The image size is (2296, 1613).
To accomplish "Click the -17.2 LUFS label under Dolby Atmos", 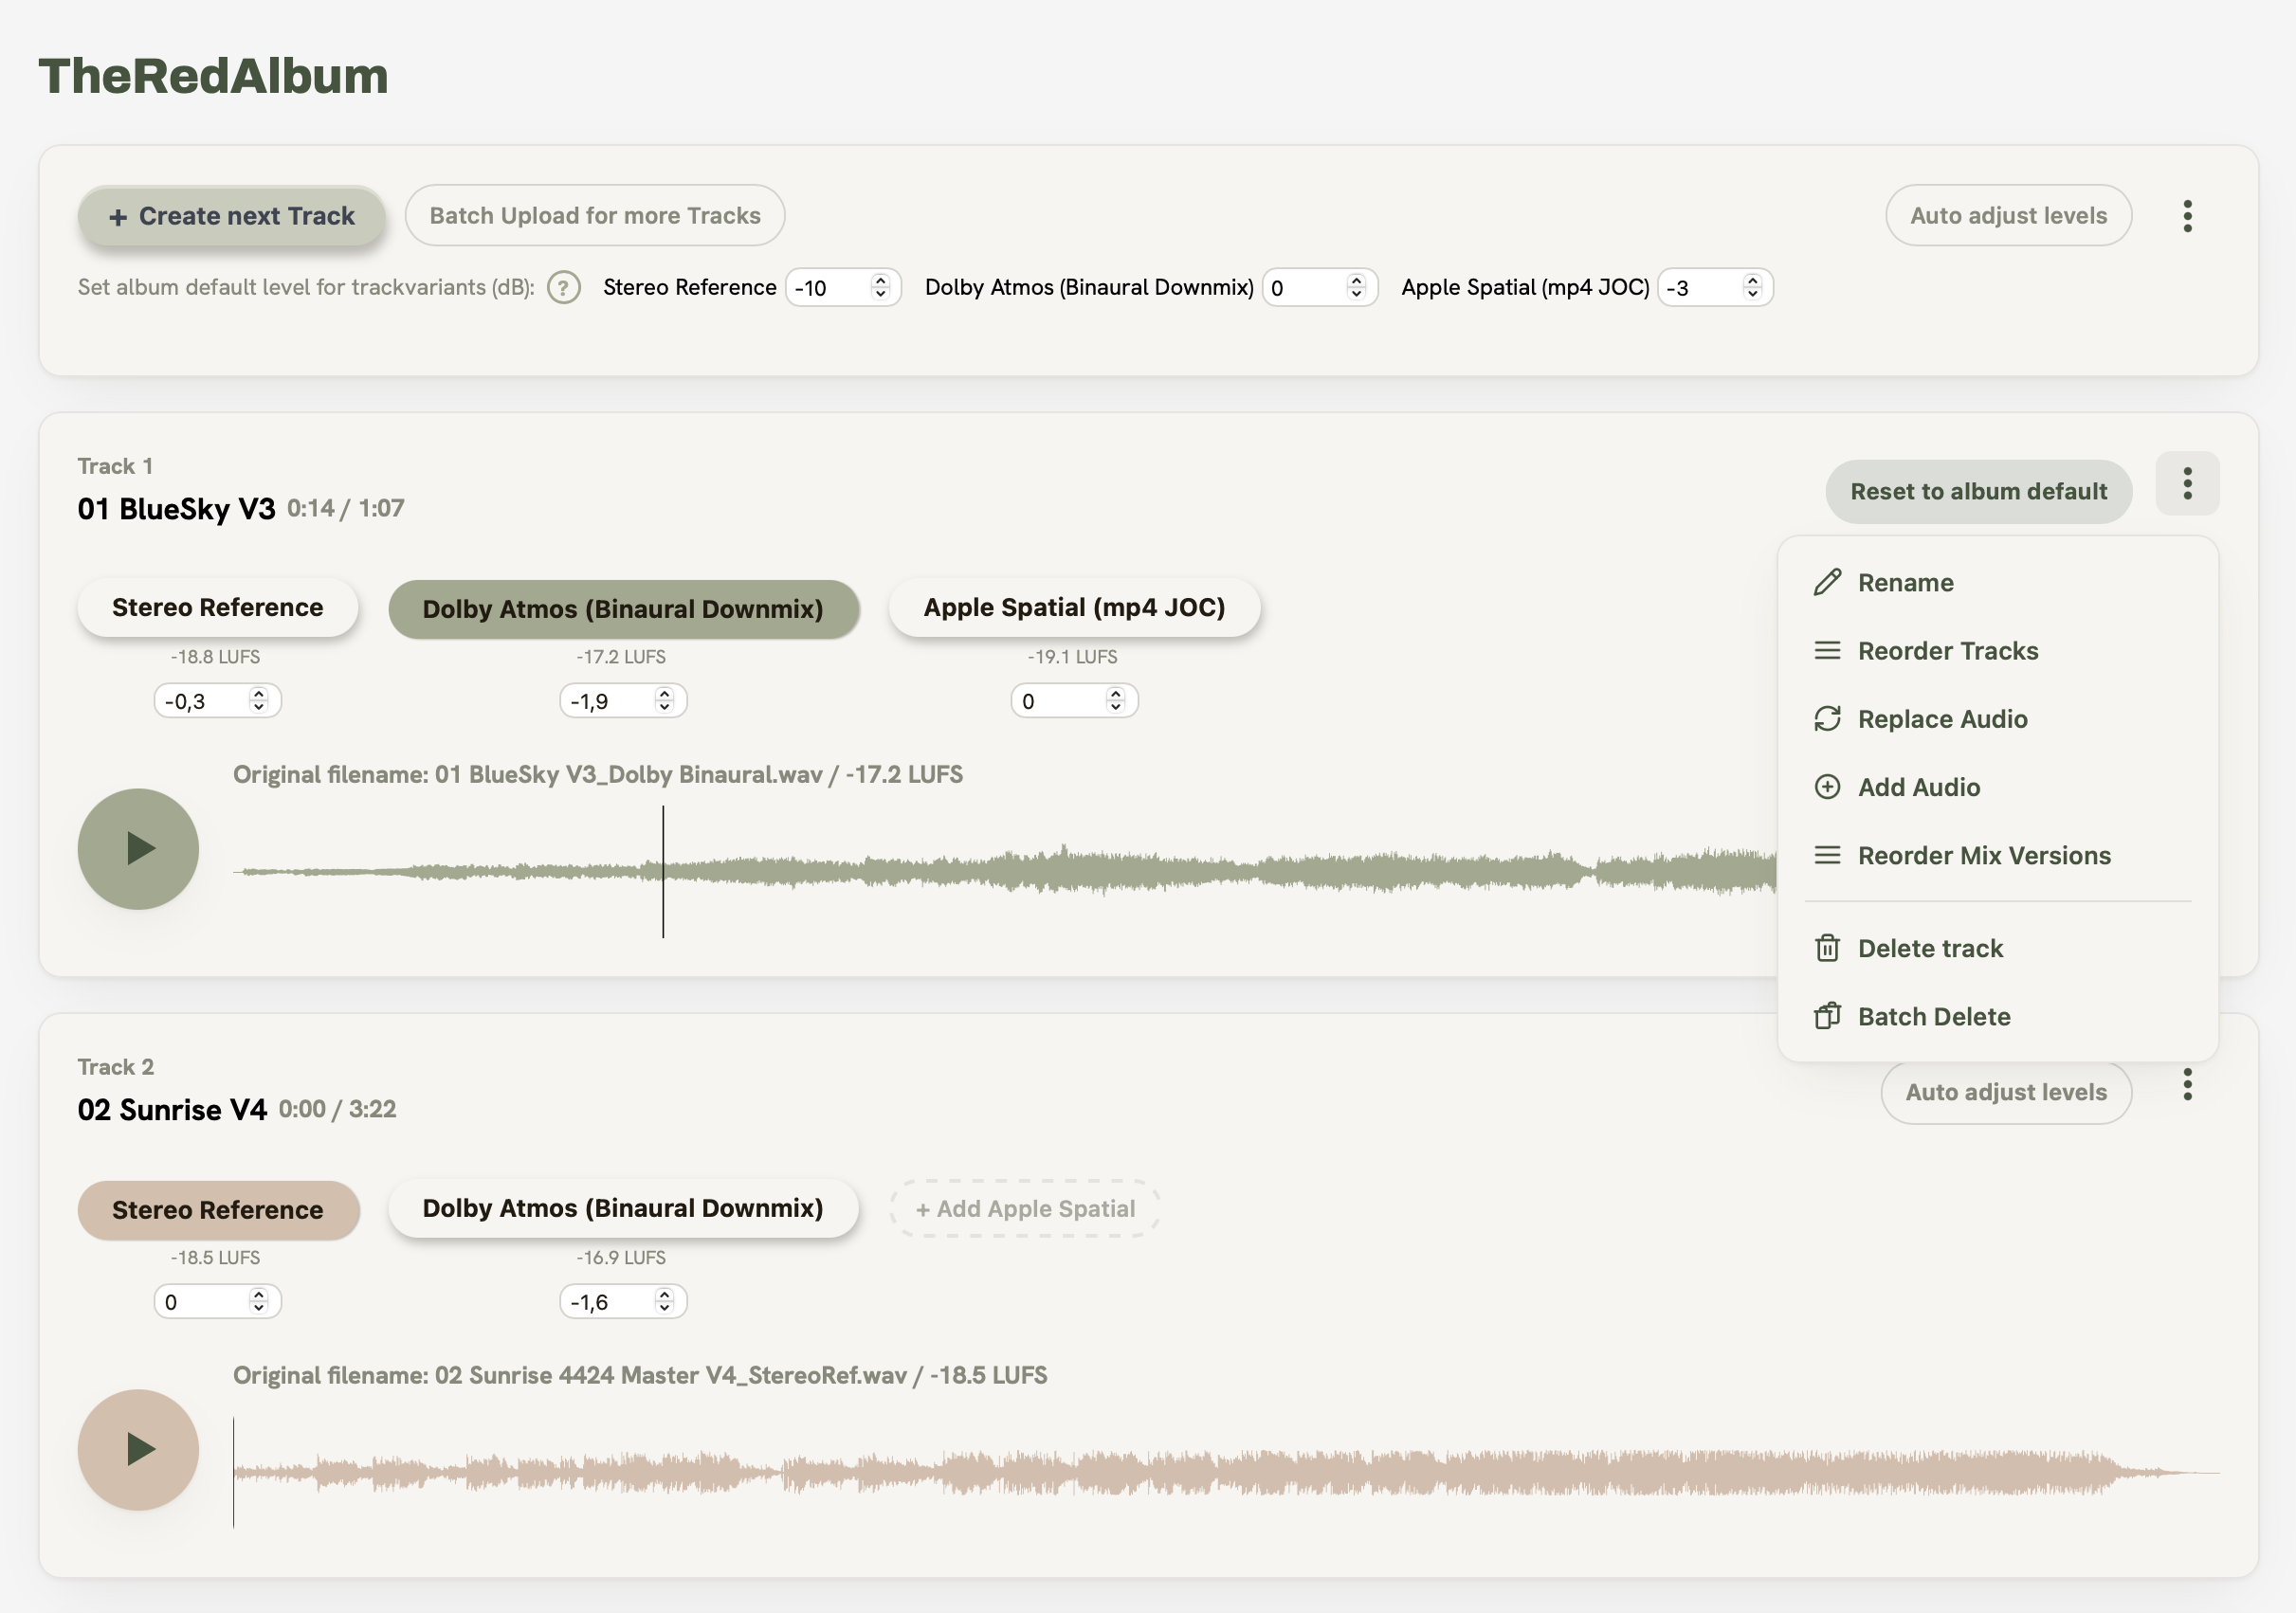I will point(621,657).
